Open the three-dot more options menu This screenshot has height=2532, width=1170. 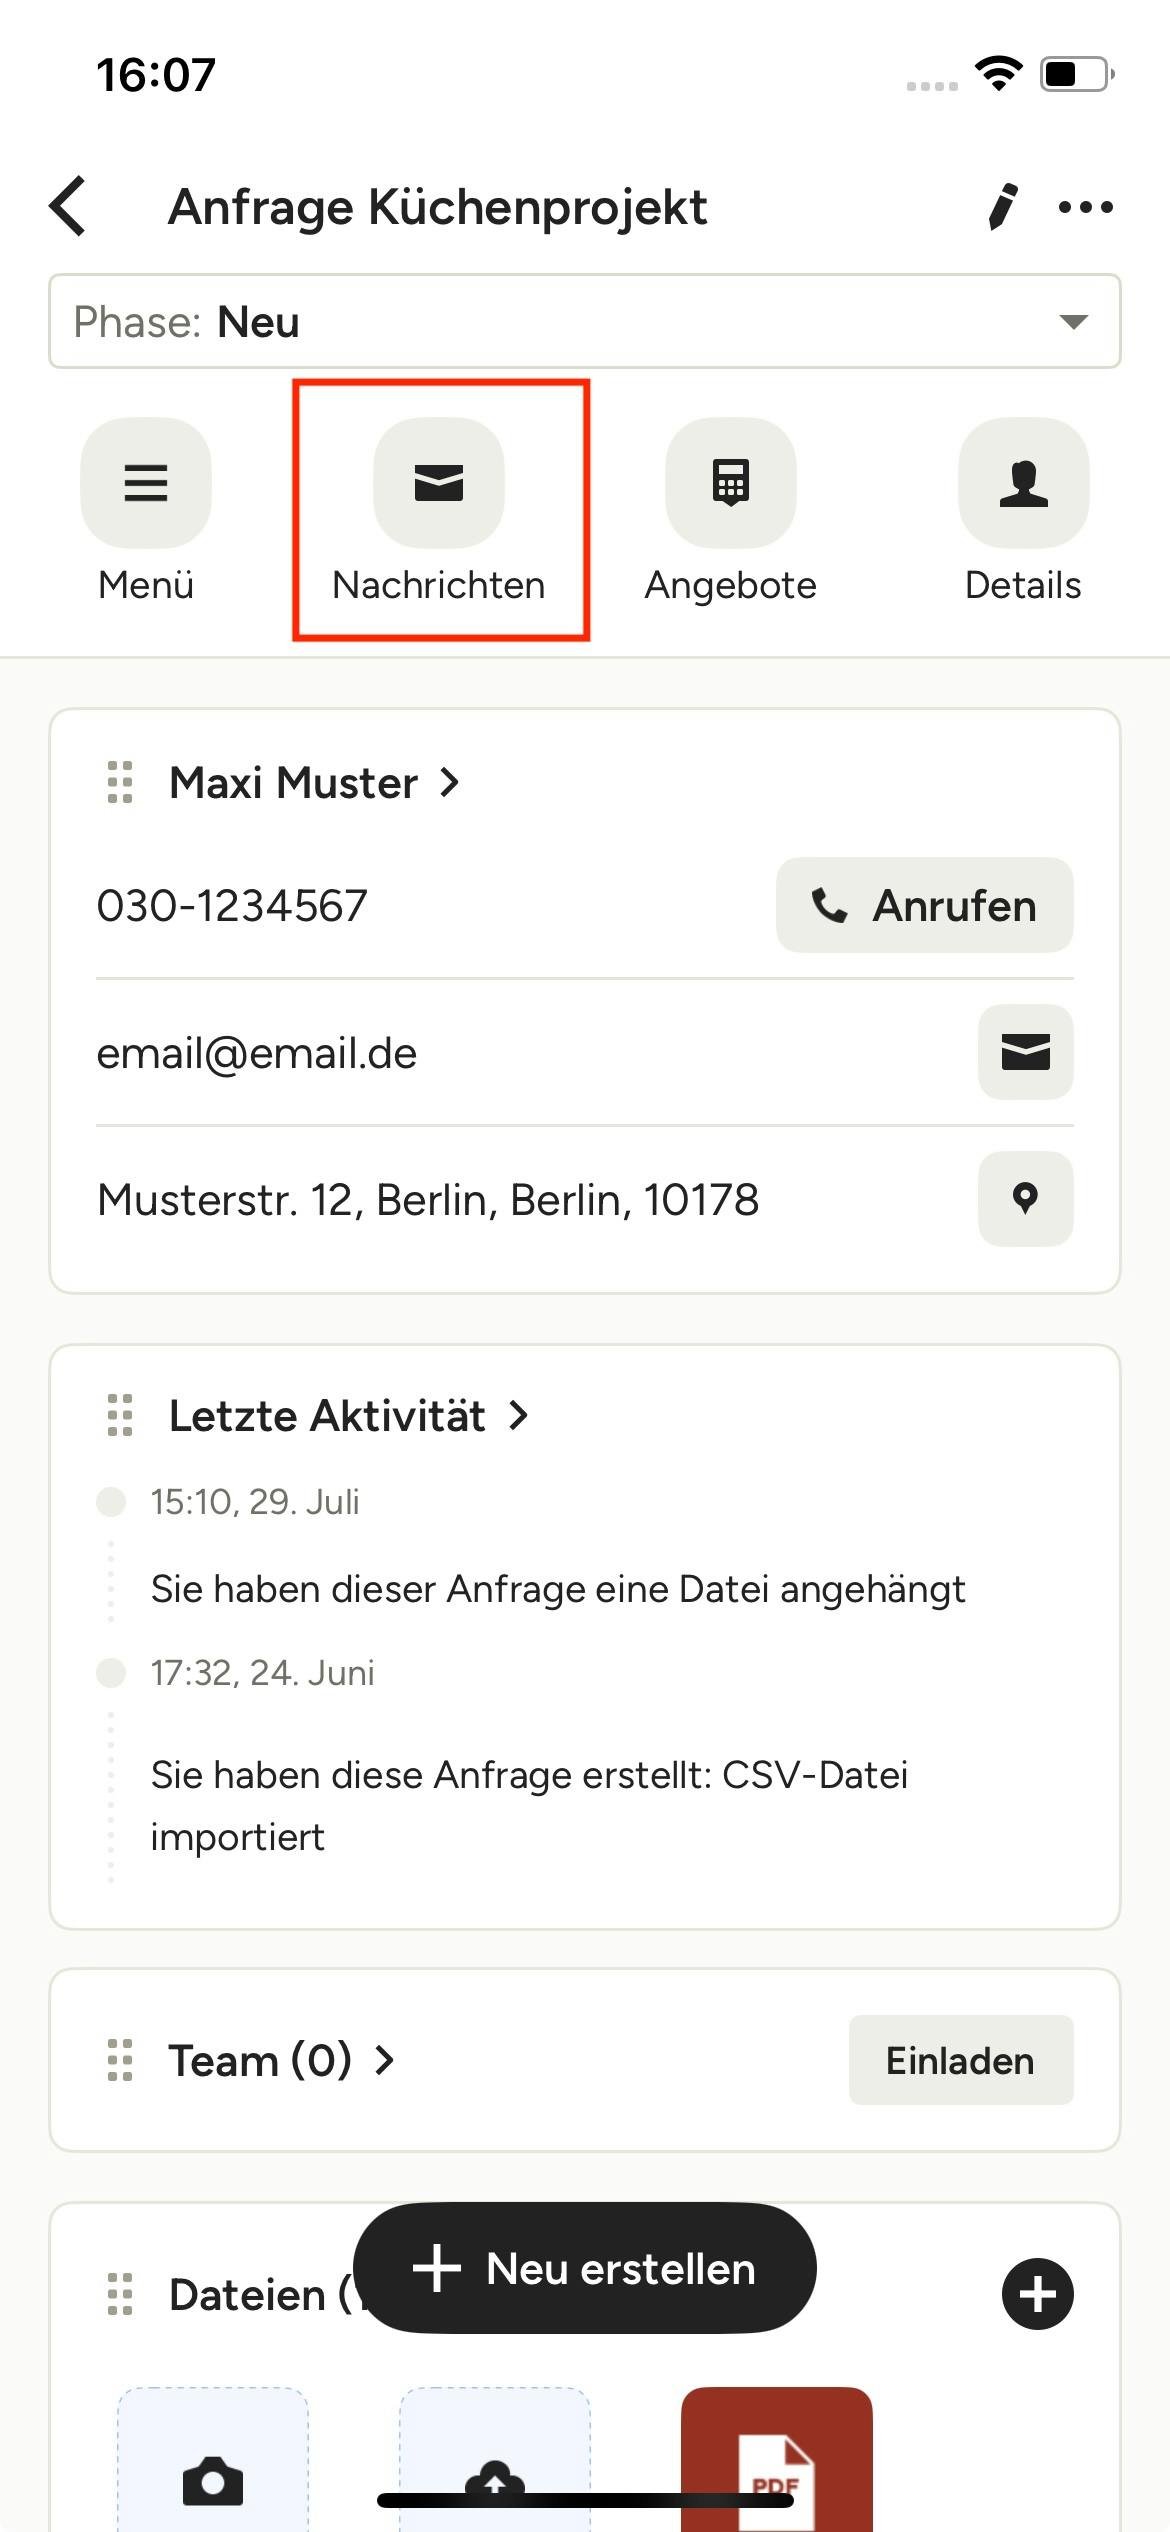pyautogui.click(x=1085, y=207)
